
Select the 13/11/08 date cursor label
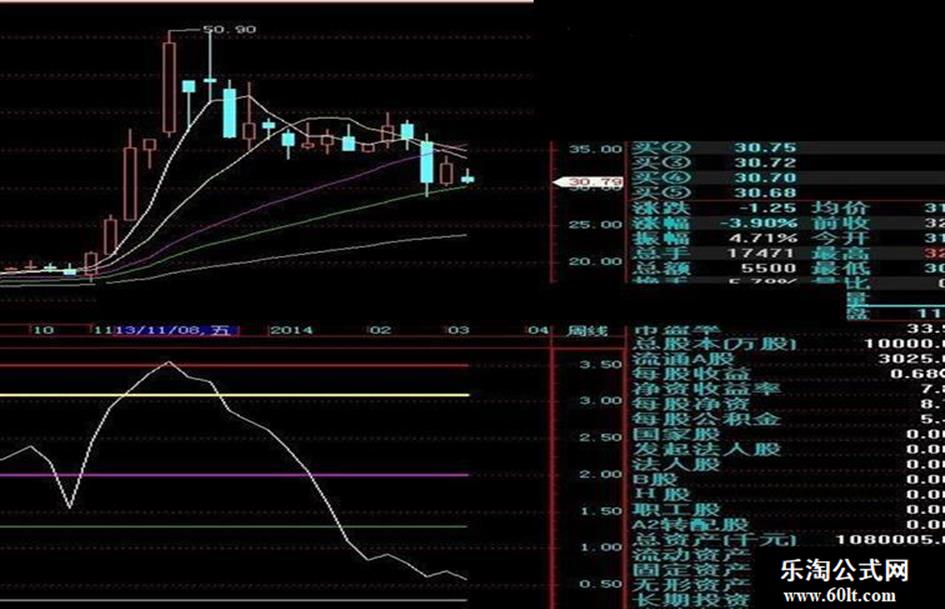[x=175, y=330]
